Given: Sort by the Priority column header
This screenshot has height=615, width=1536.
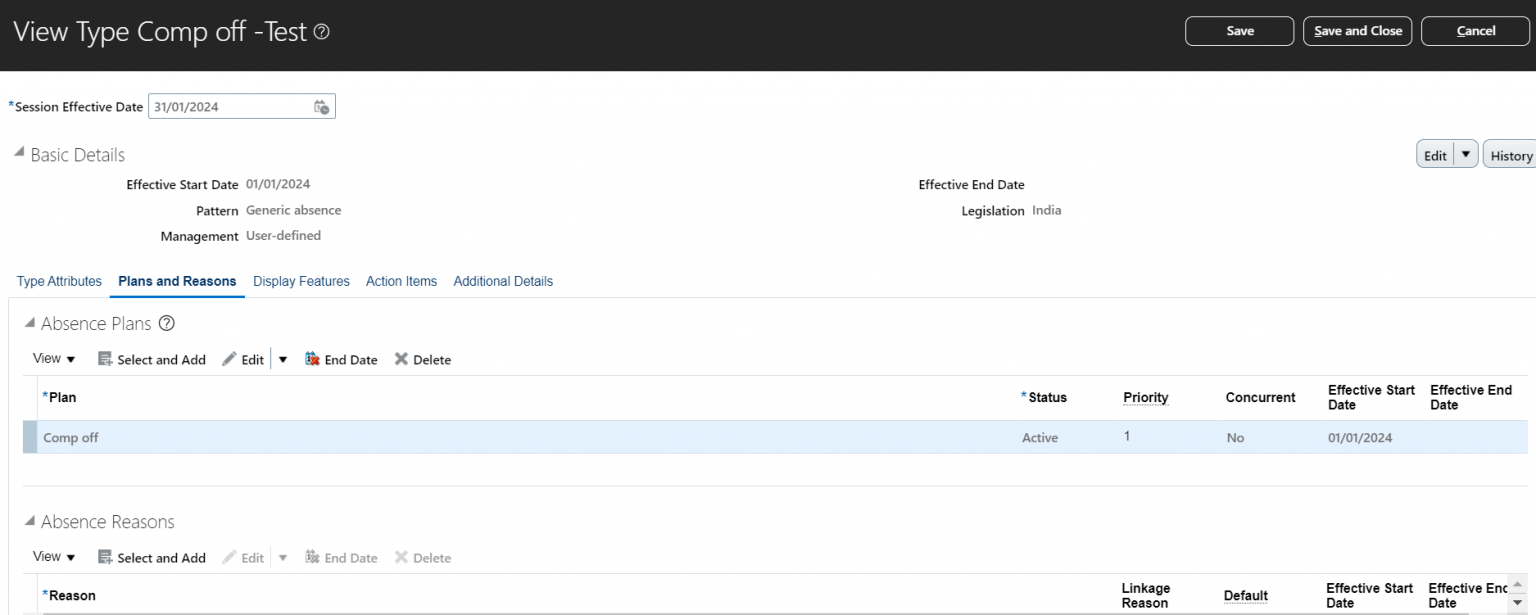Looking at the screenshot, I should 1144,397.
